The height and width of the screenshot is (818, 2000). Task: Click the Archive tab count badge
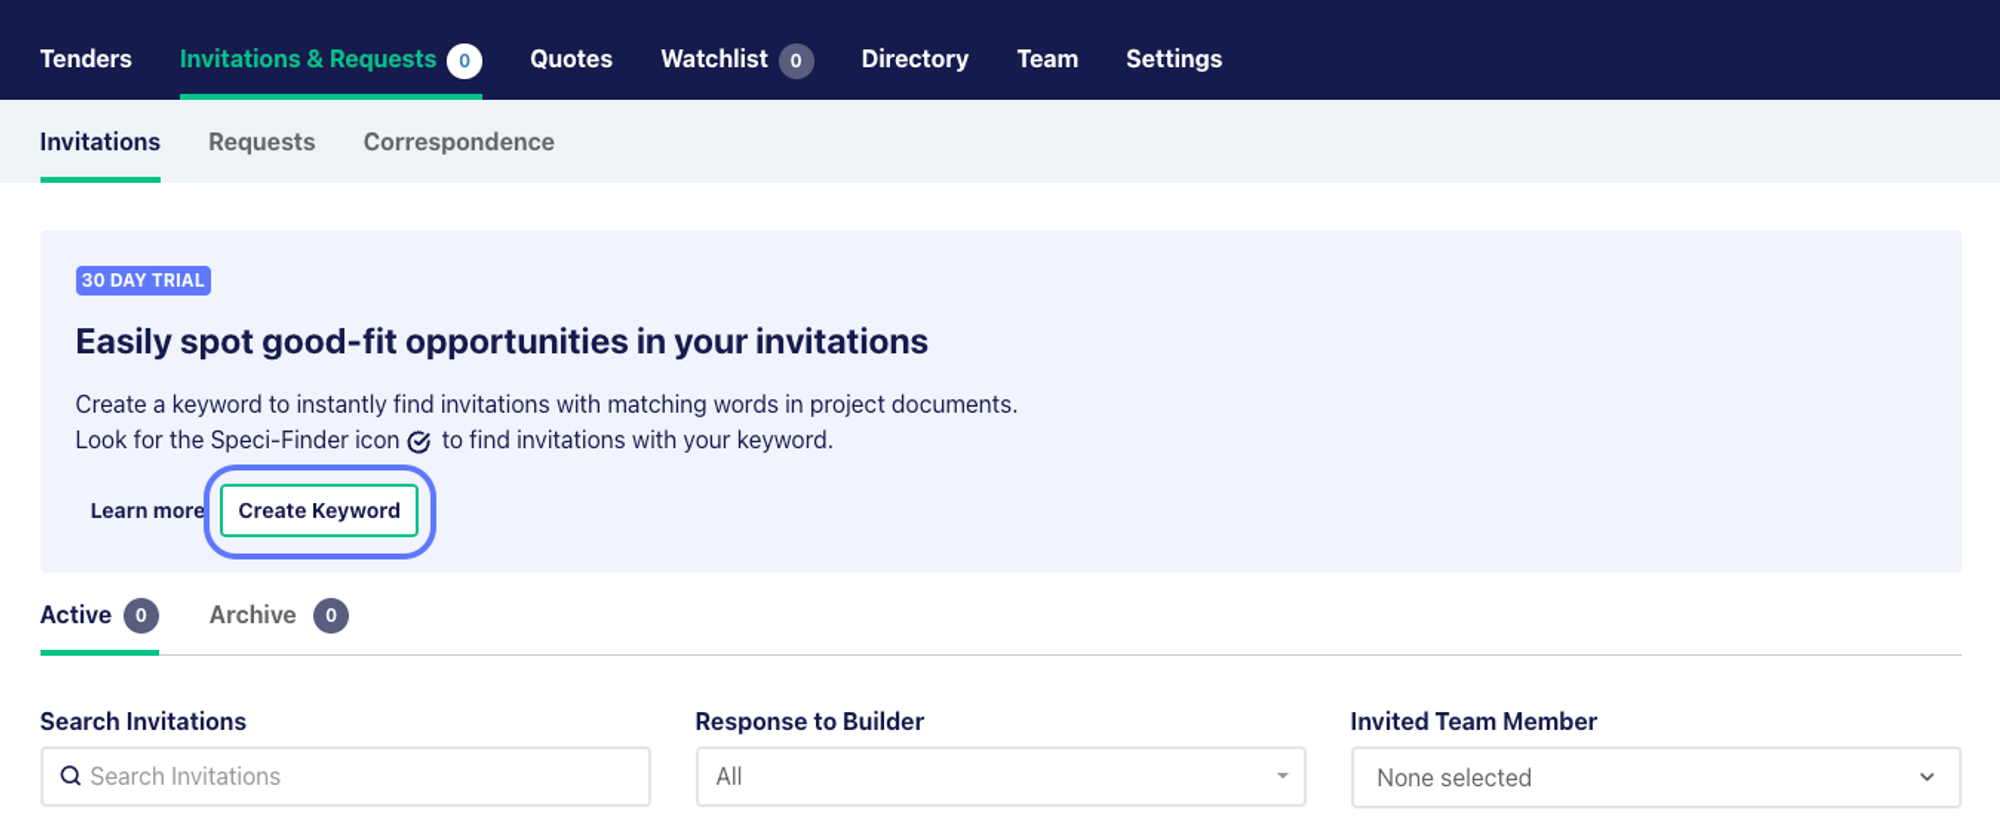[x=331, y=616]
